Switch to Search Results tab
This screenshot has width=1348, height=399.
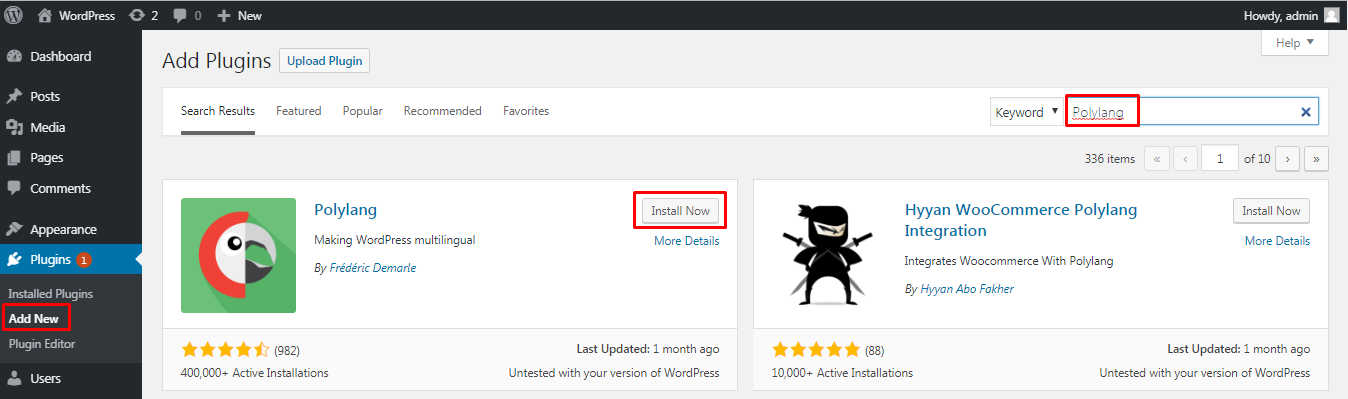(x=218, y=111)
